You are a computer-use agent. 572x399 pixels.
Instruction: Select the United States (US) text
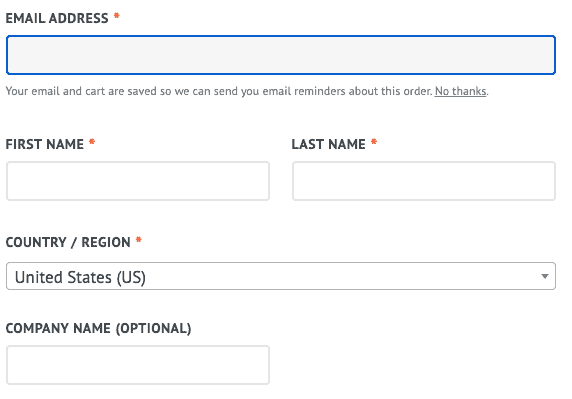pos(80,277)
